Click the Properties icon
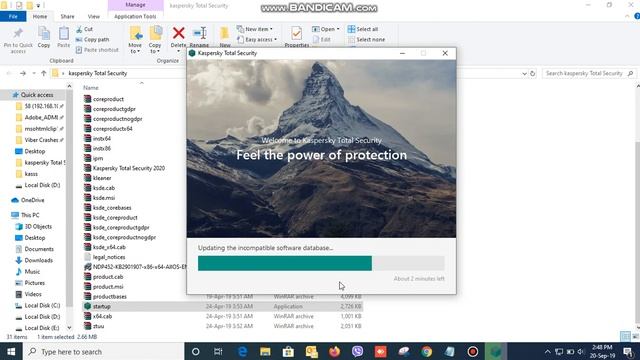 coord(297,33)
